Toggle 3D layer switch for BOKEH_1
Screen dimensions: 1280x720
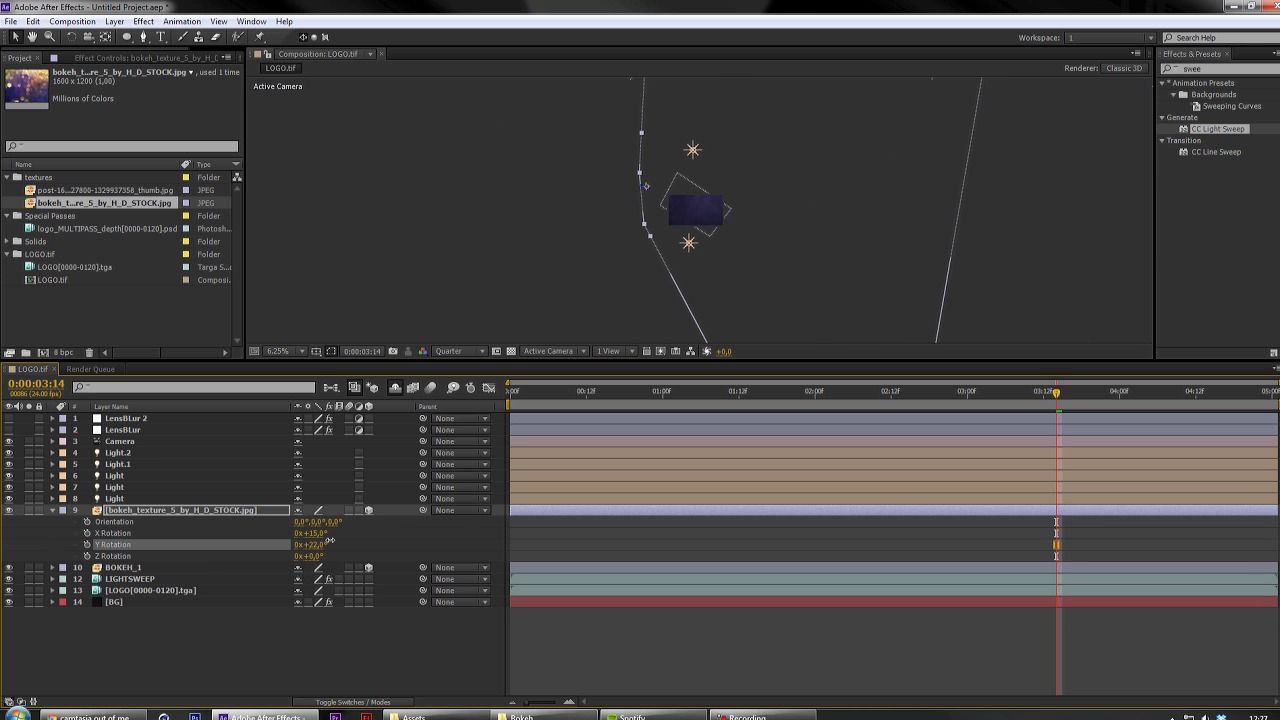368,568
